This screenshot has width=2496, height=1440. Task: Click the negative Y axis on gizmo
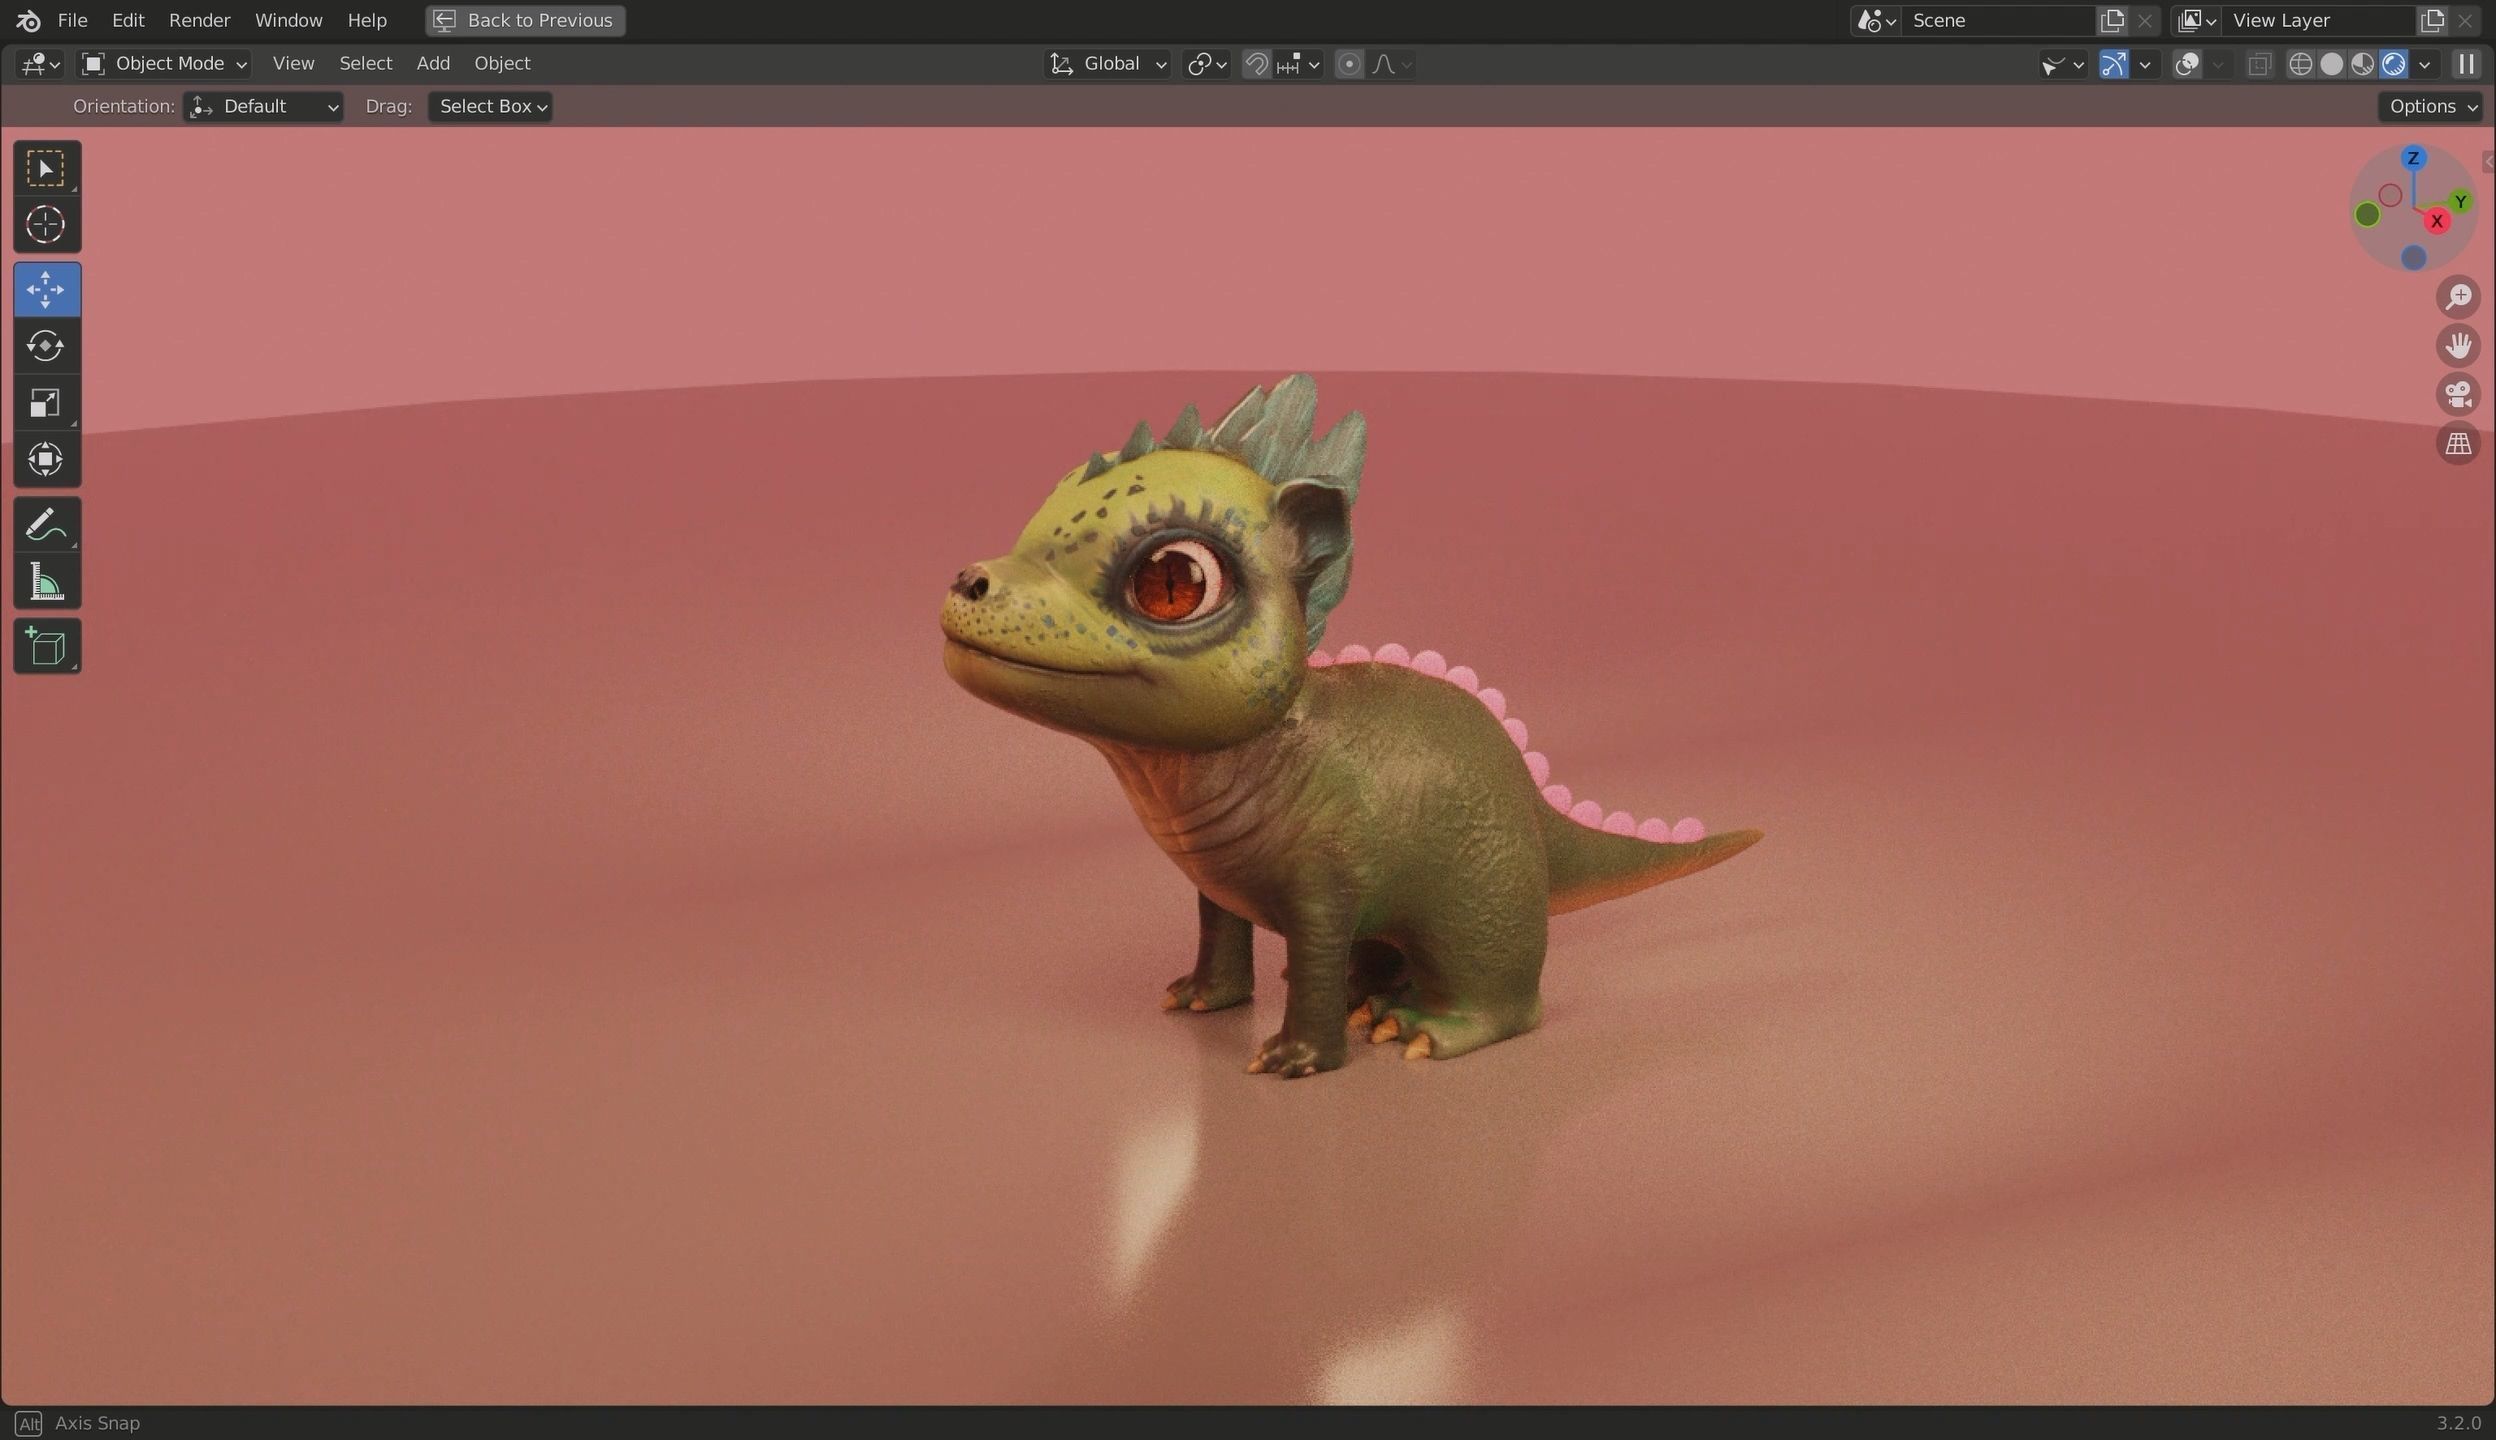[x=2367, y=214]
